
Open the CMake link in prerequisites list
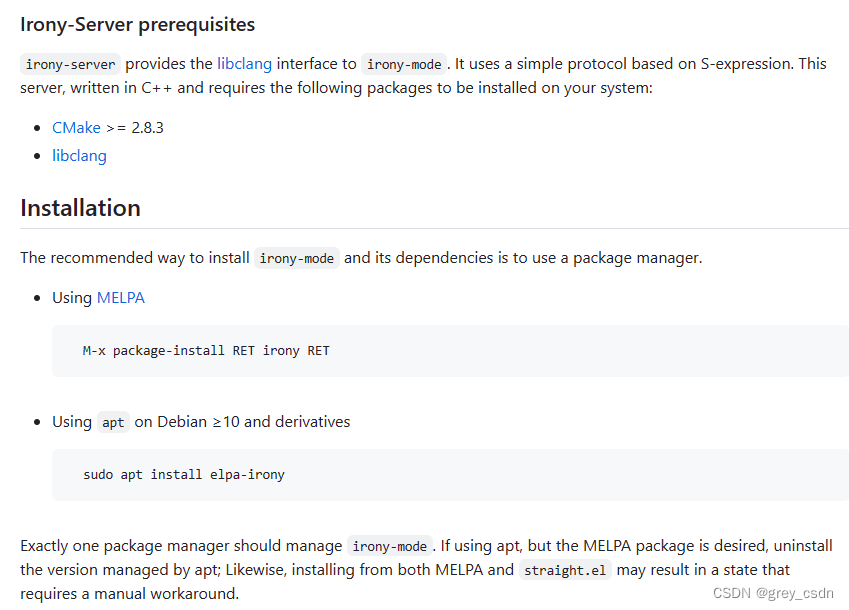pos(76,128)
